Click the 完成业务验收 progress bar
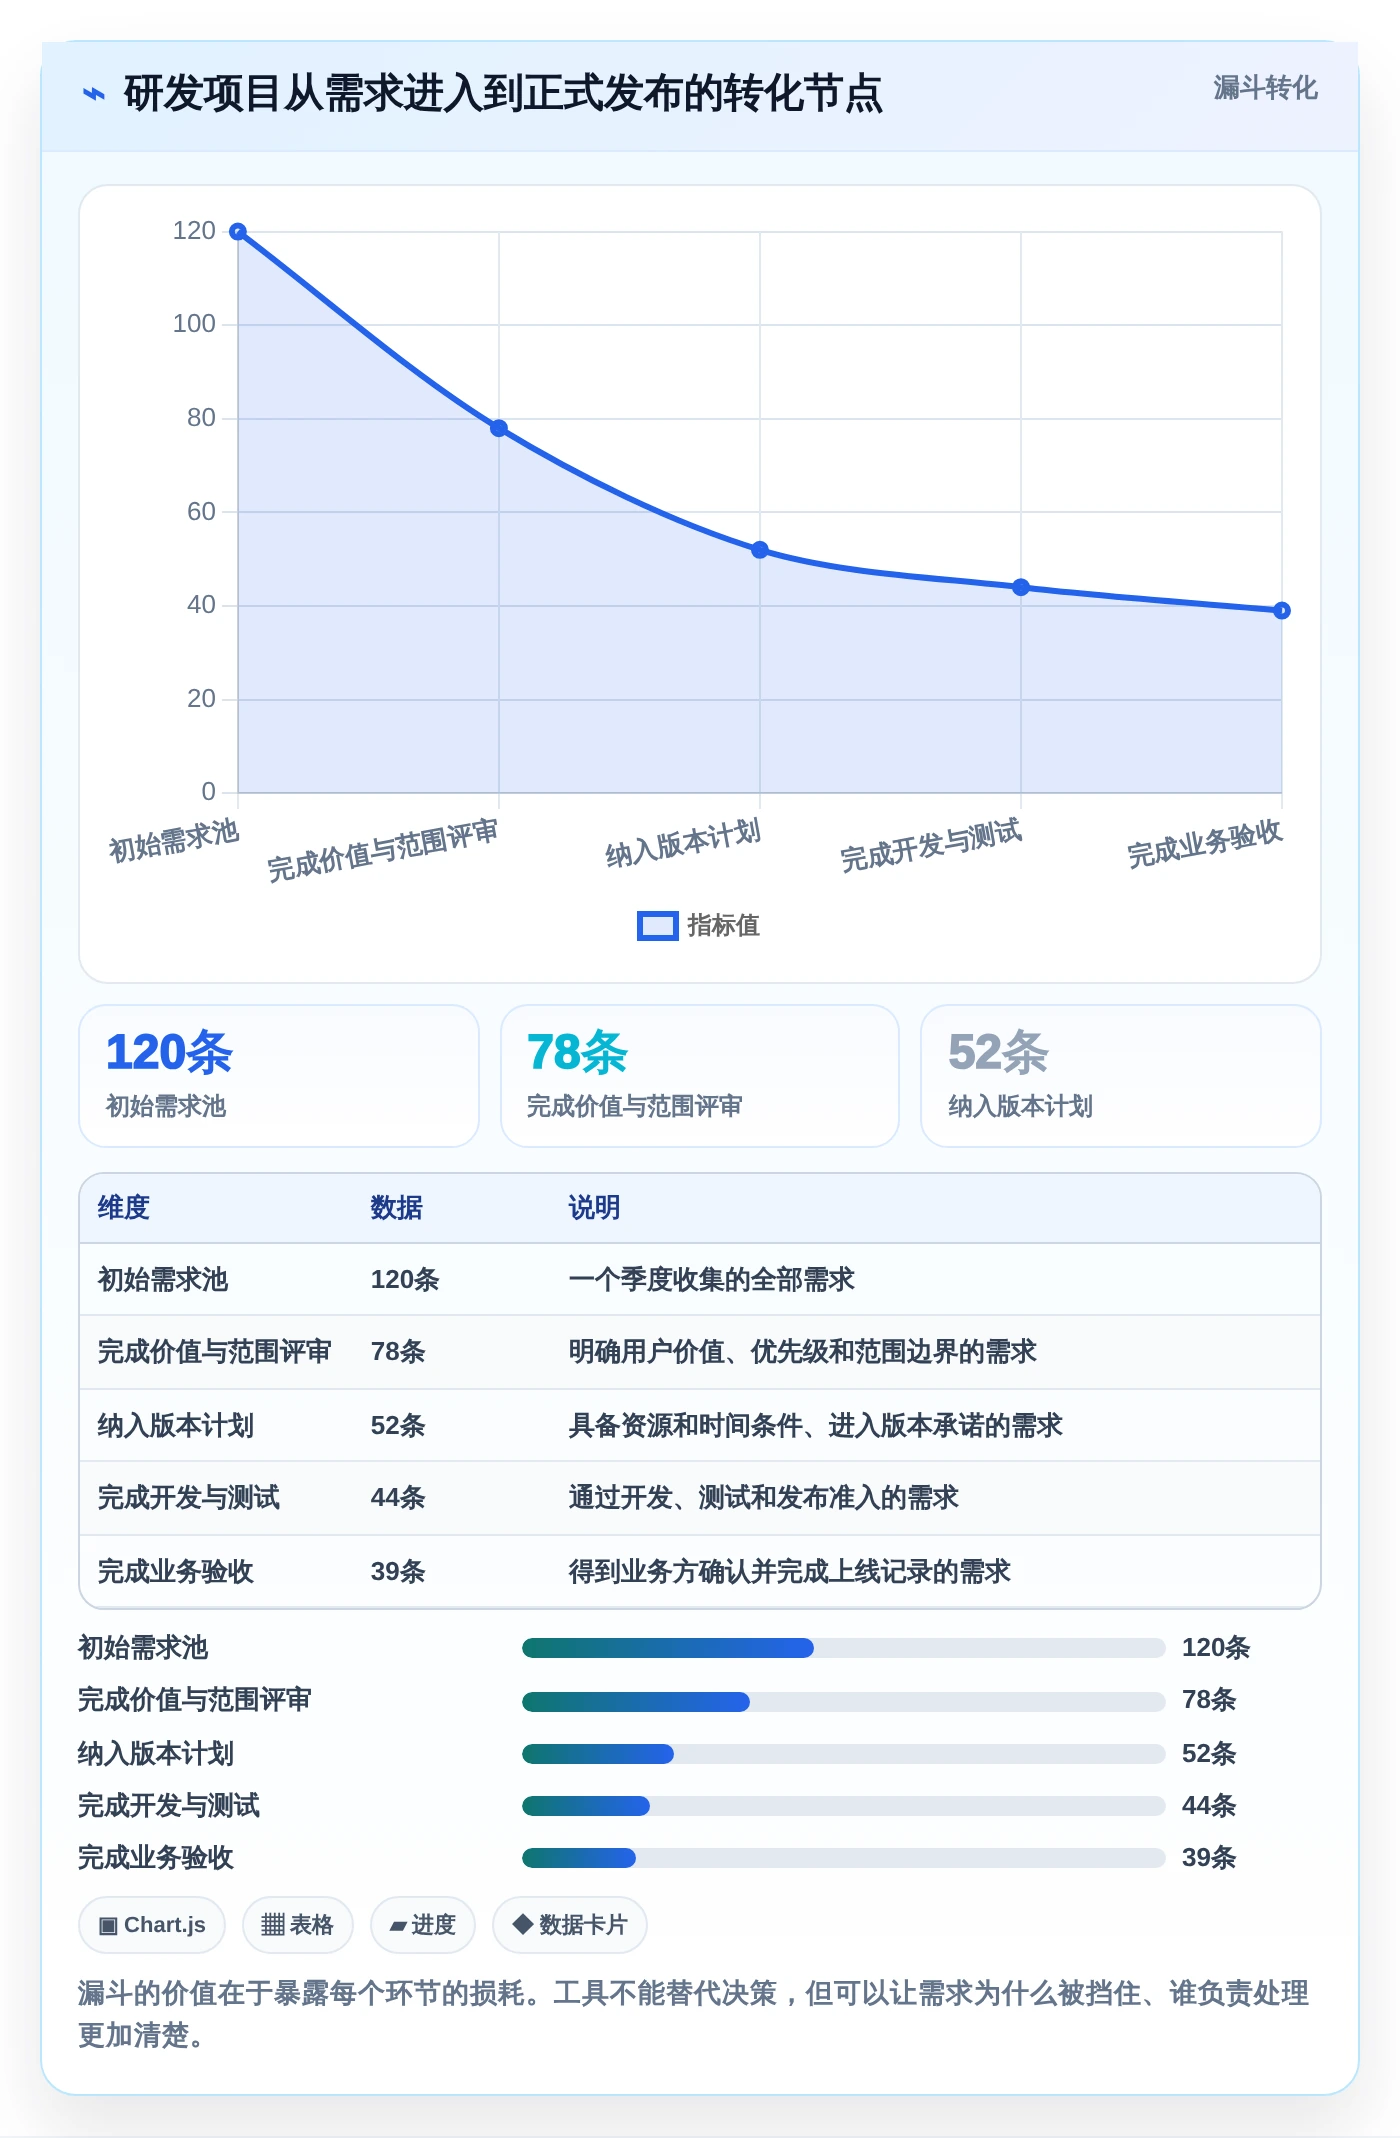Screen dimensions: 1400x2138 coord(844,1858)
